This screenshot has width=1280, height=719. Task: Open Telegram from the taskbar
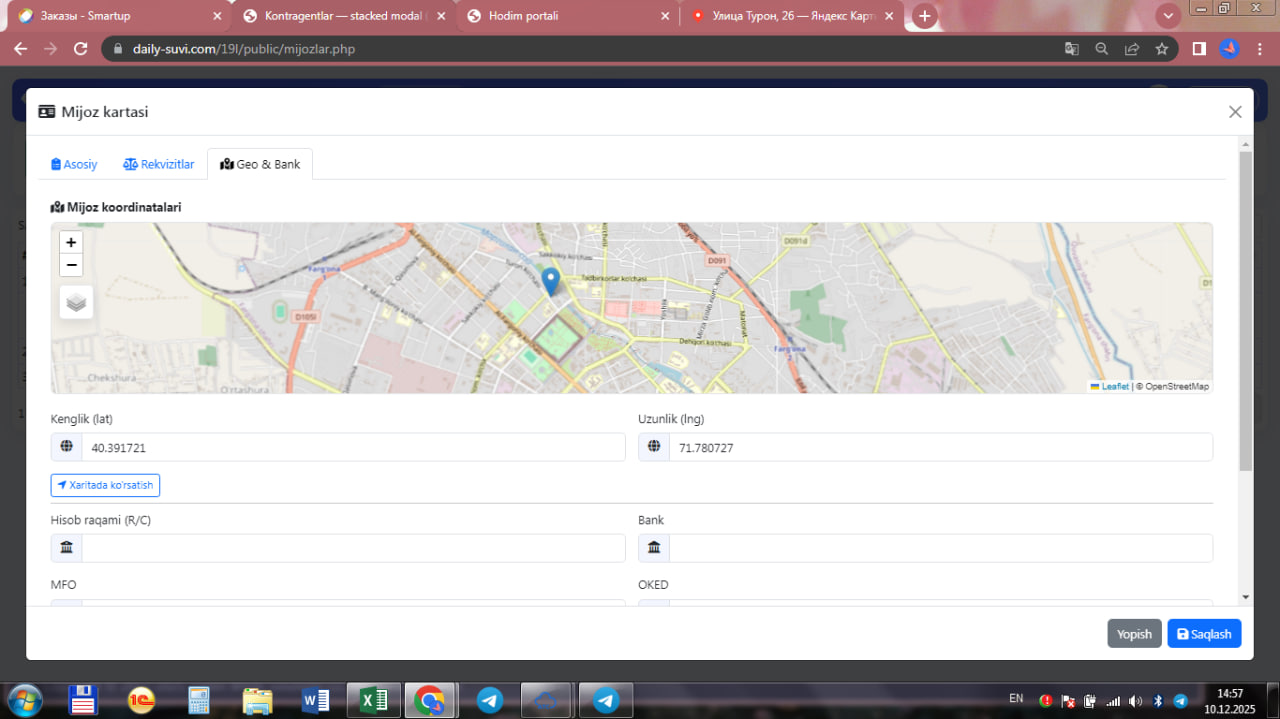(x=489, y=701)
